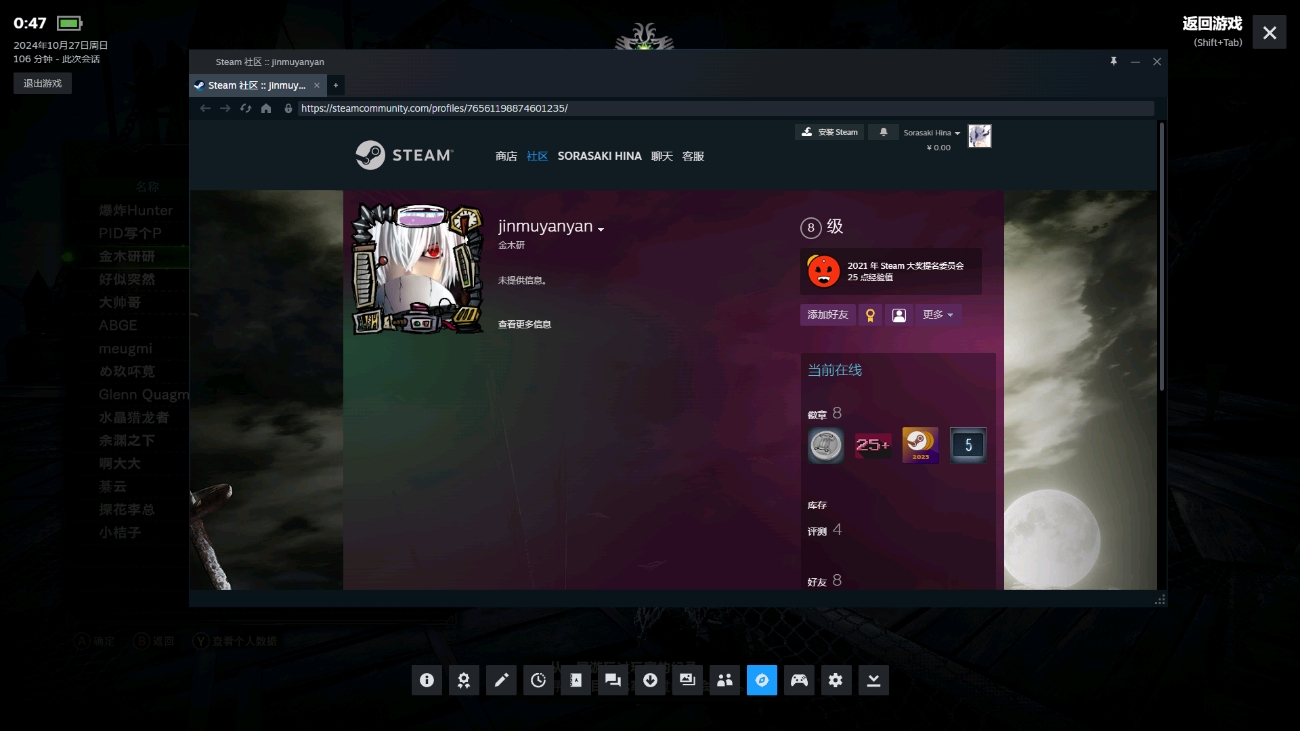The image size is (1300, 731).
Task: Reload the Steam community page
Action: (245, 108)
